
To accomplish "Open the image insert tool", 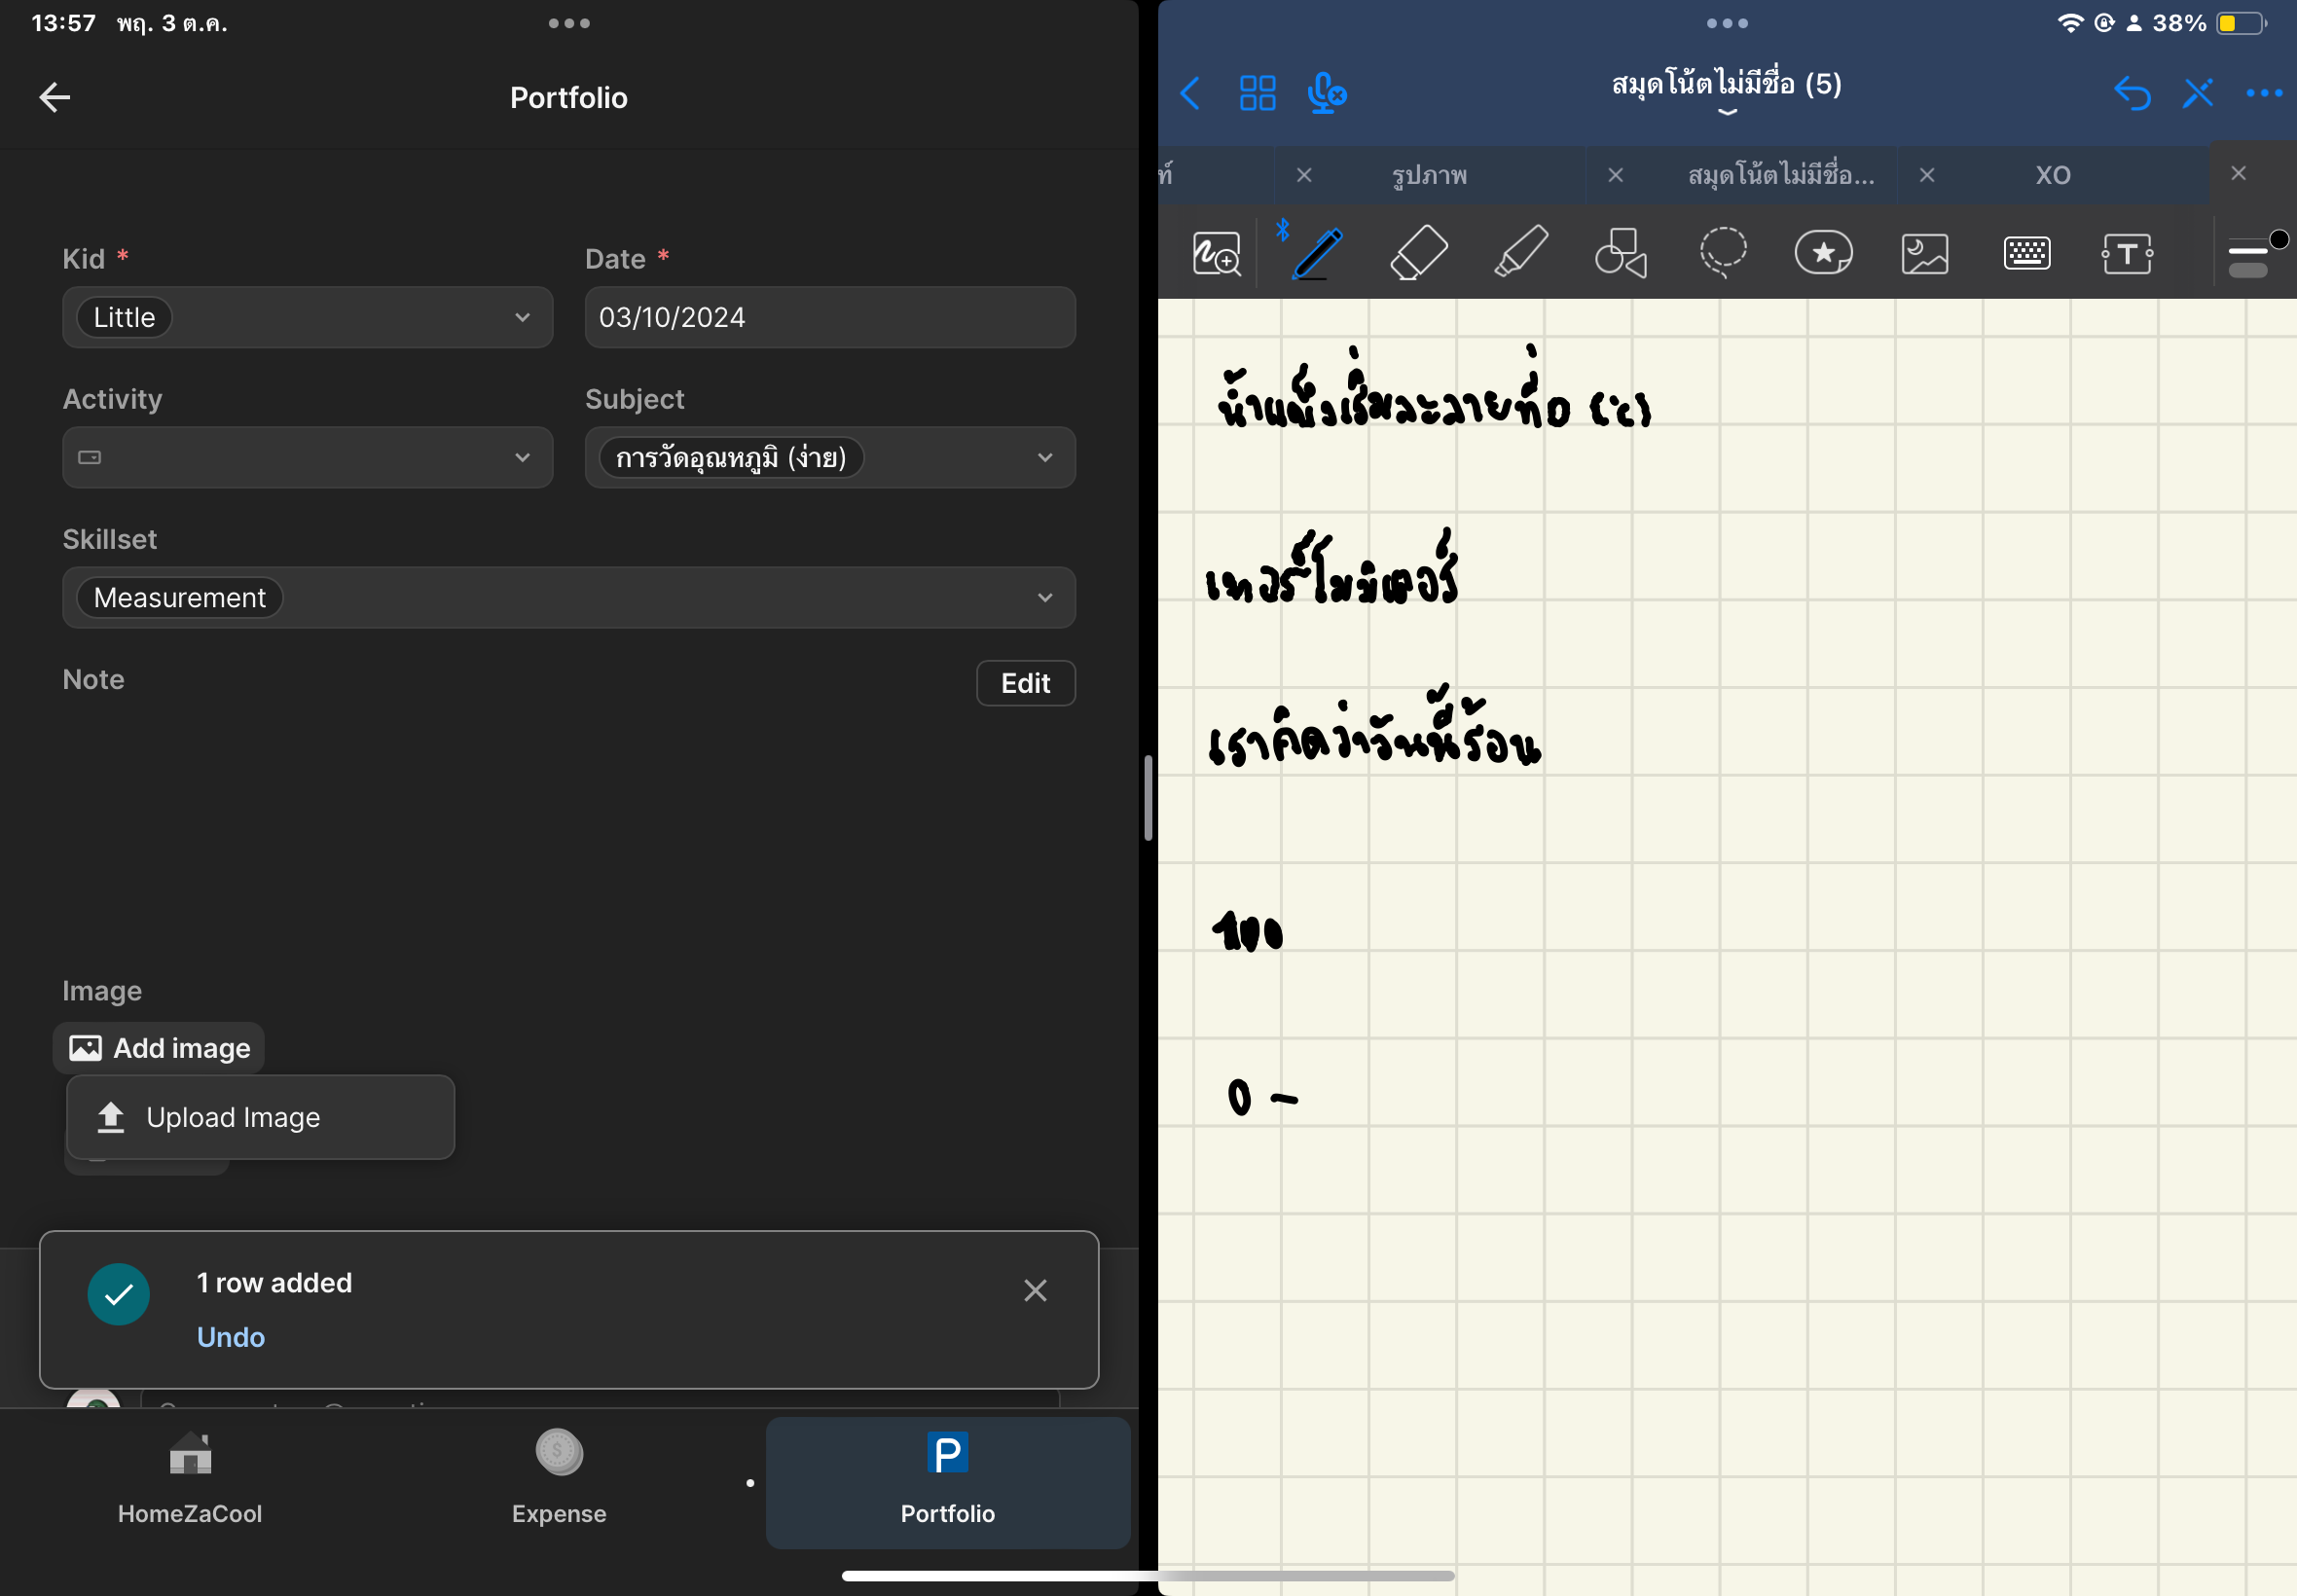I will (1924, 253).
